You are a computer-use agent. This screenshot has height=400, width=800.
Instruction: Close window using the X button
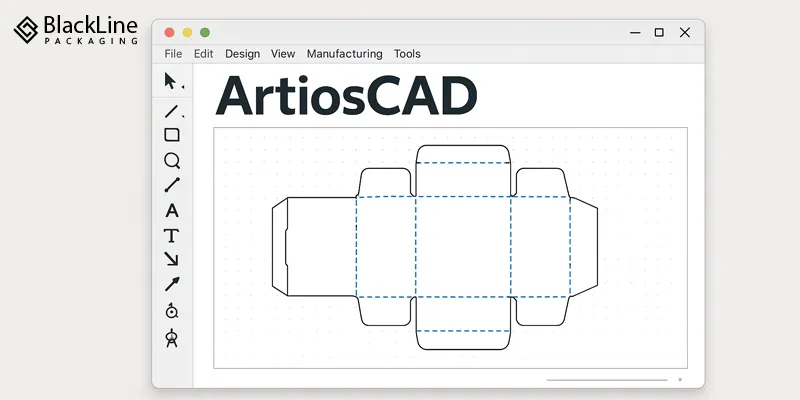pyautogui.click(x=685, y=33)
